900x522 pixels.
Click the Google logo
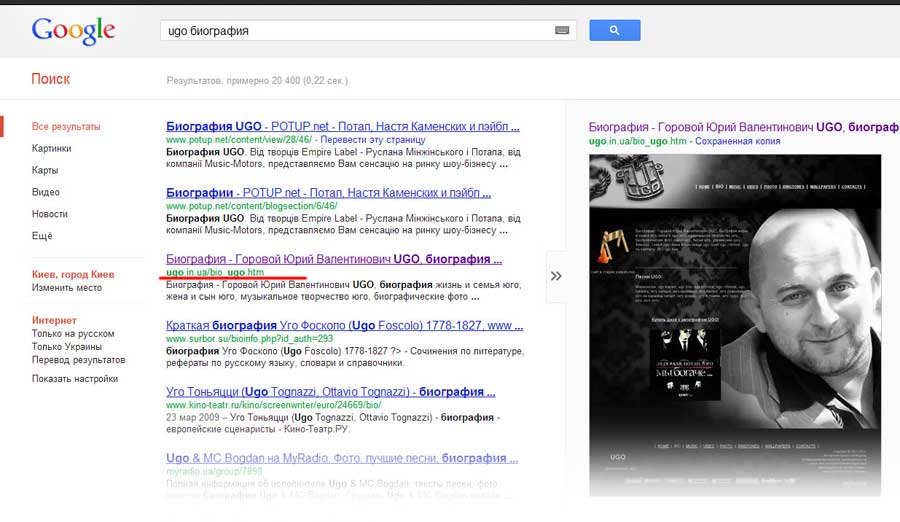[73, 30]
